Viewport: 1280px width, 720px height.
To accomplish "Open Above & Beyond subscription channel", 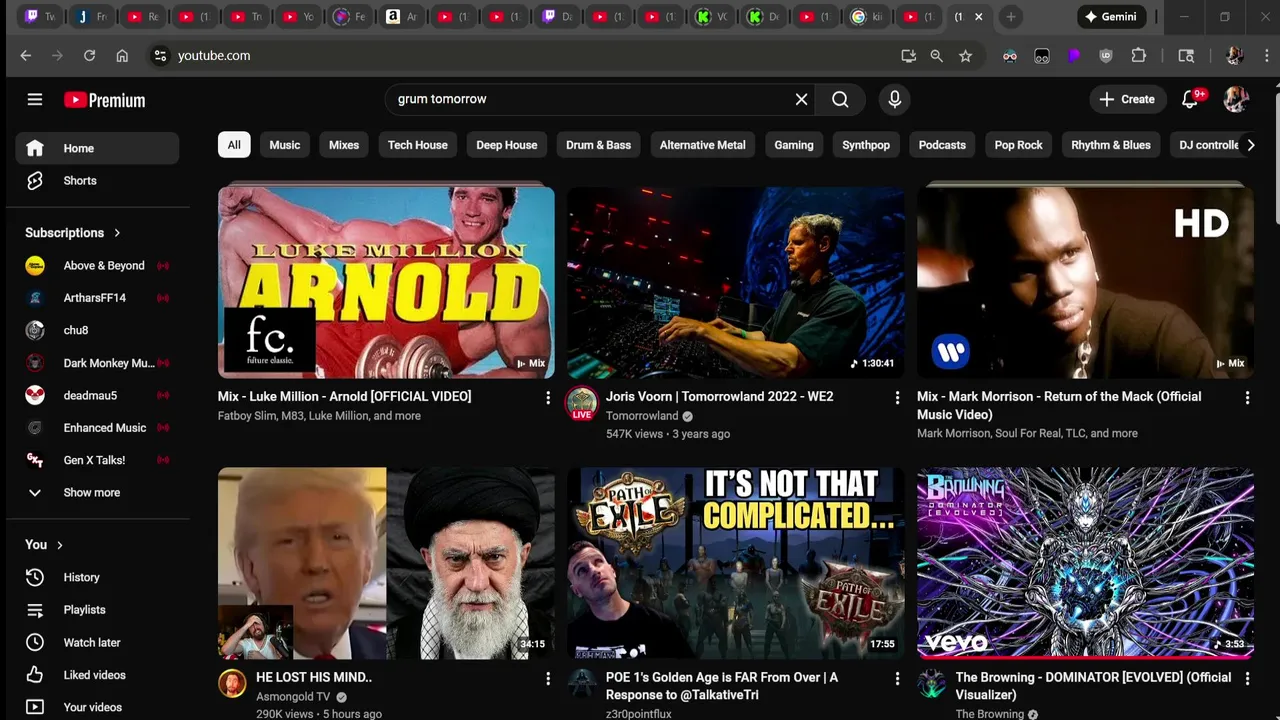I will (97, 266).
